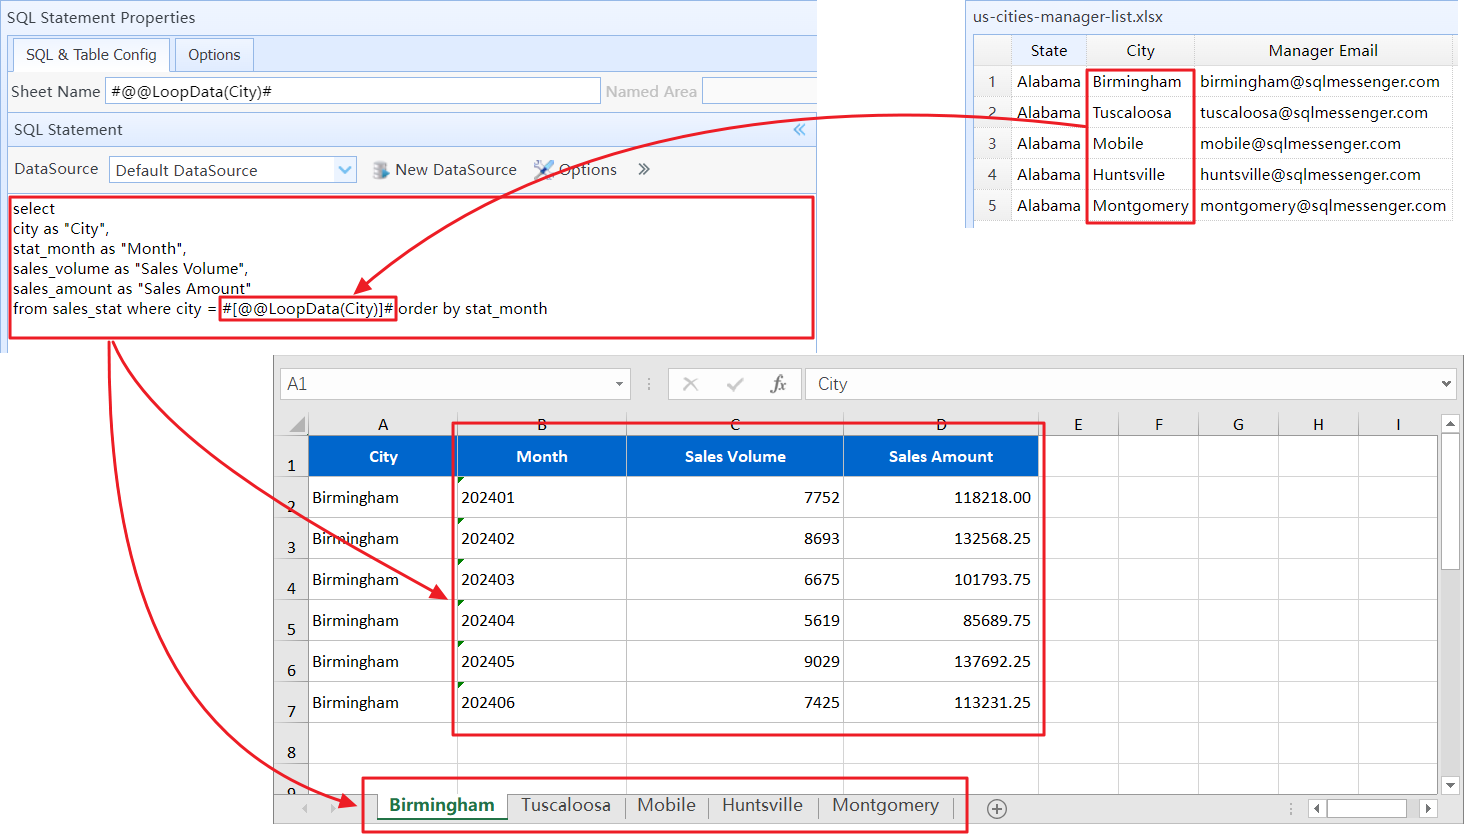Click the formula bar cancel X icon
The width and height of the screenshot is (1469, 840).
(690, 384)
